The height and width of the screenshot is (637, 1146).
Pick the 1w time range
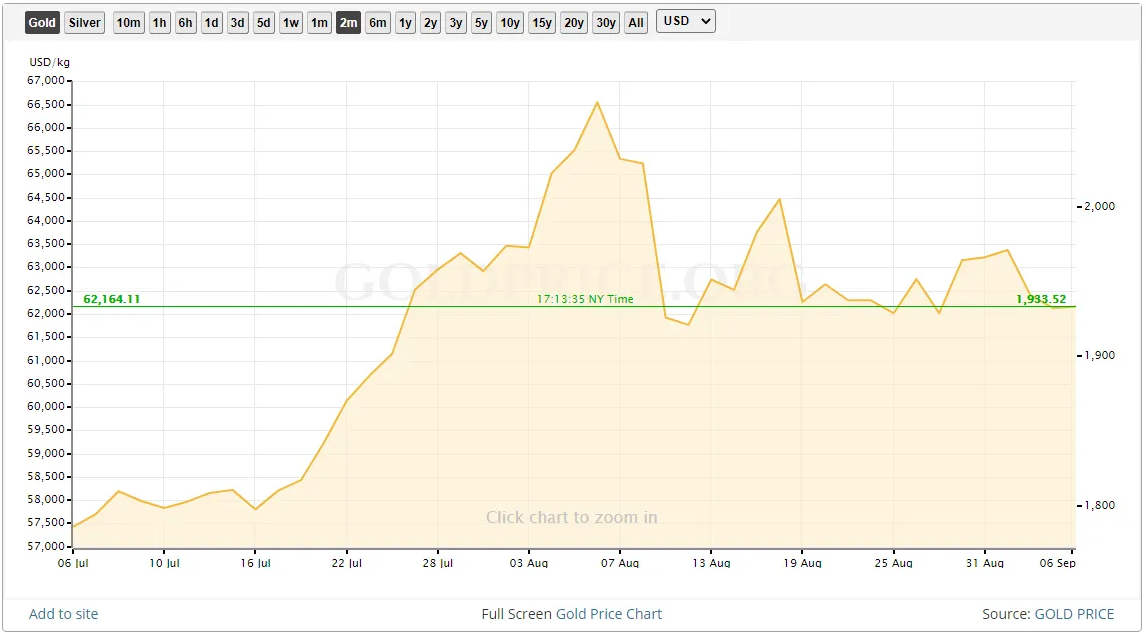coord(291,23)
